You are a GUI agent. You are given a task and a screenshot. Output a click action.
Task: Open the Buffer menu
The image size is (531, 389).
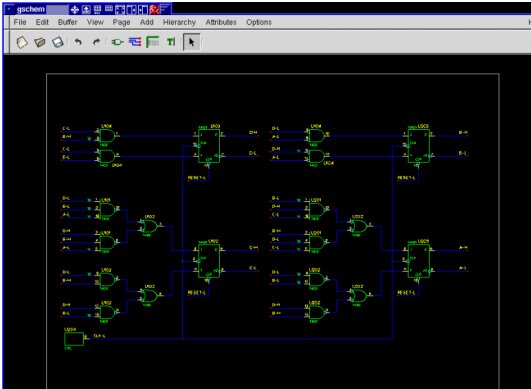point(67,22)
